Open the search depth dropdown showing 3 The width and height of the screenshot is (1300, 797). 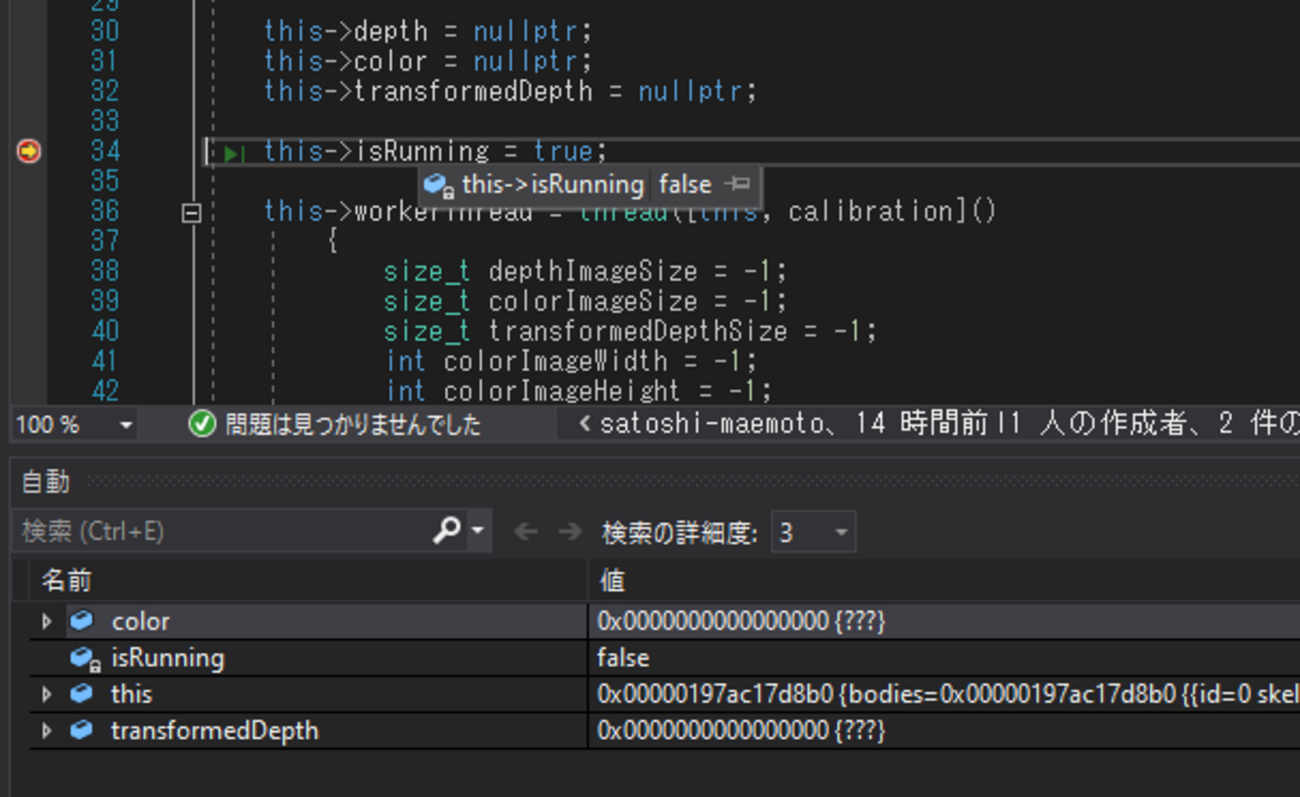(x=841, y=533)
